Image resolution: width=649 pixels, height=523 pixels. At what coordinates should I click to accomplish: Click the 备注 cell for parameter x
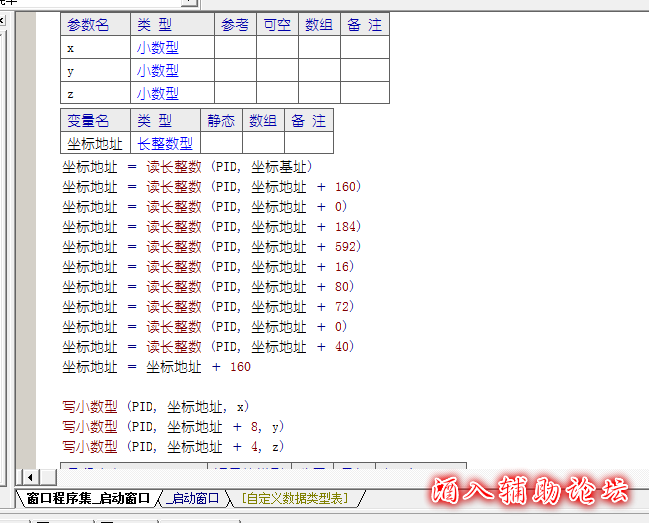(364, 47)
